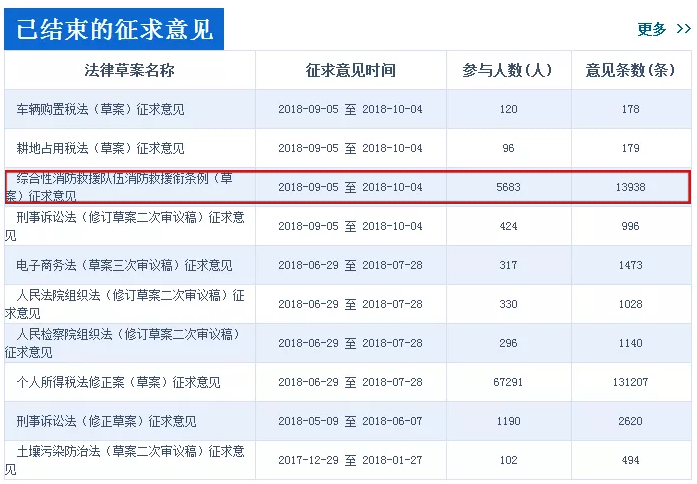Click the 2017-12-29 至 2018-01-27 date cell
Viewport: 697px width, 484px height.
click(350, 460)
